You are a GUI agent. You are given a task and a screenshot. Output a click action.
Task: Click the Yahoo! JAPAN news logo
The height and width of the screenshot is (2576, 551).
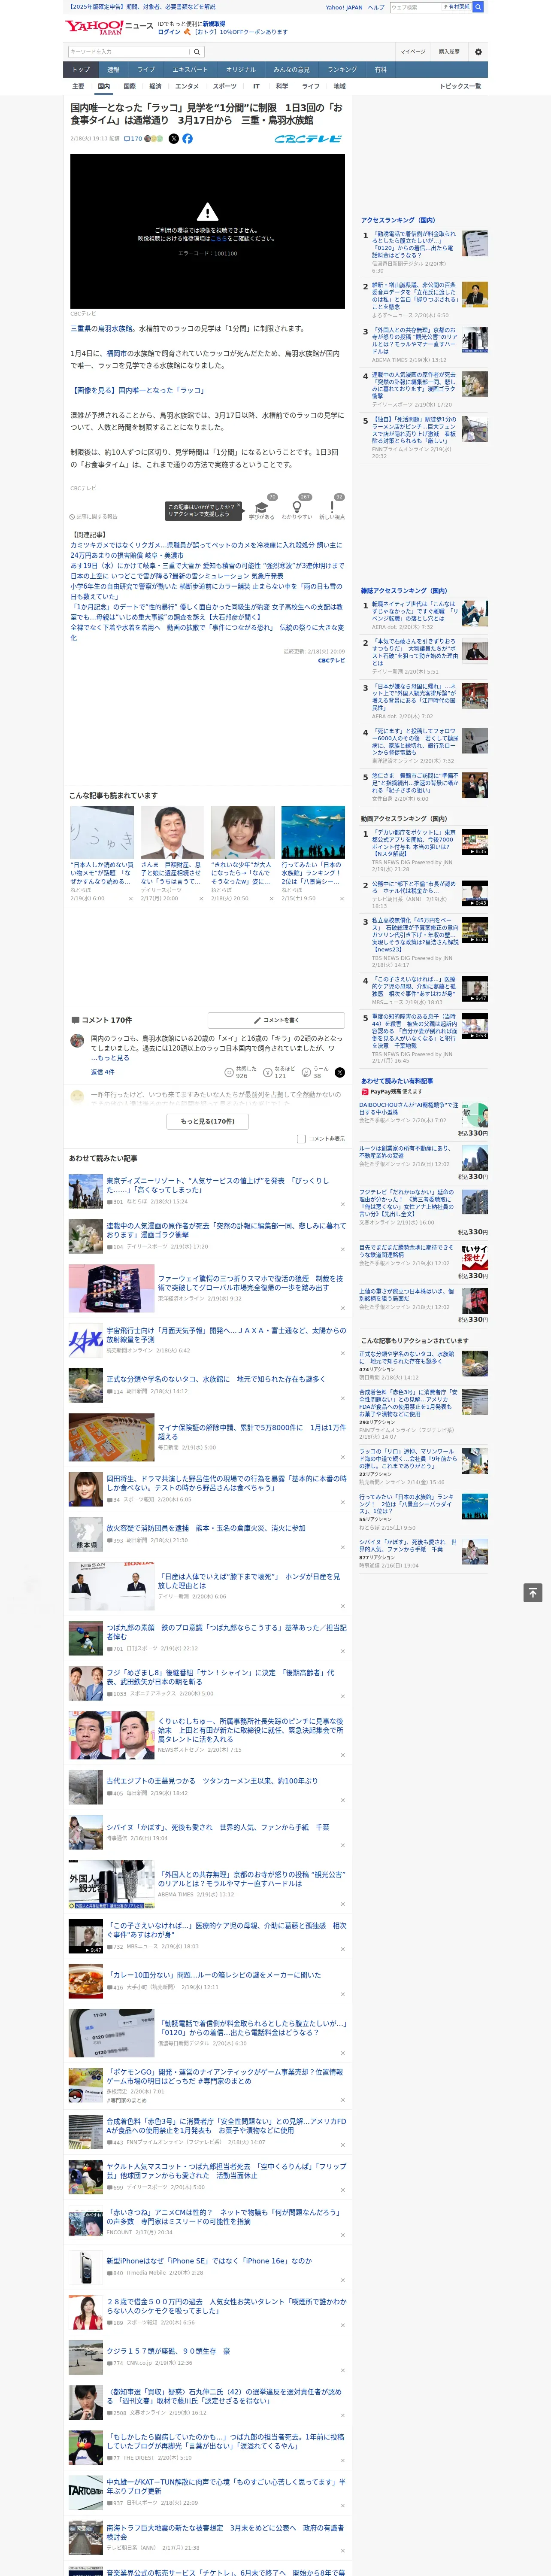click(109, 27)
